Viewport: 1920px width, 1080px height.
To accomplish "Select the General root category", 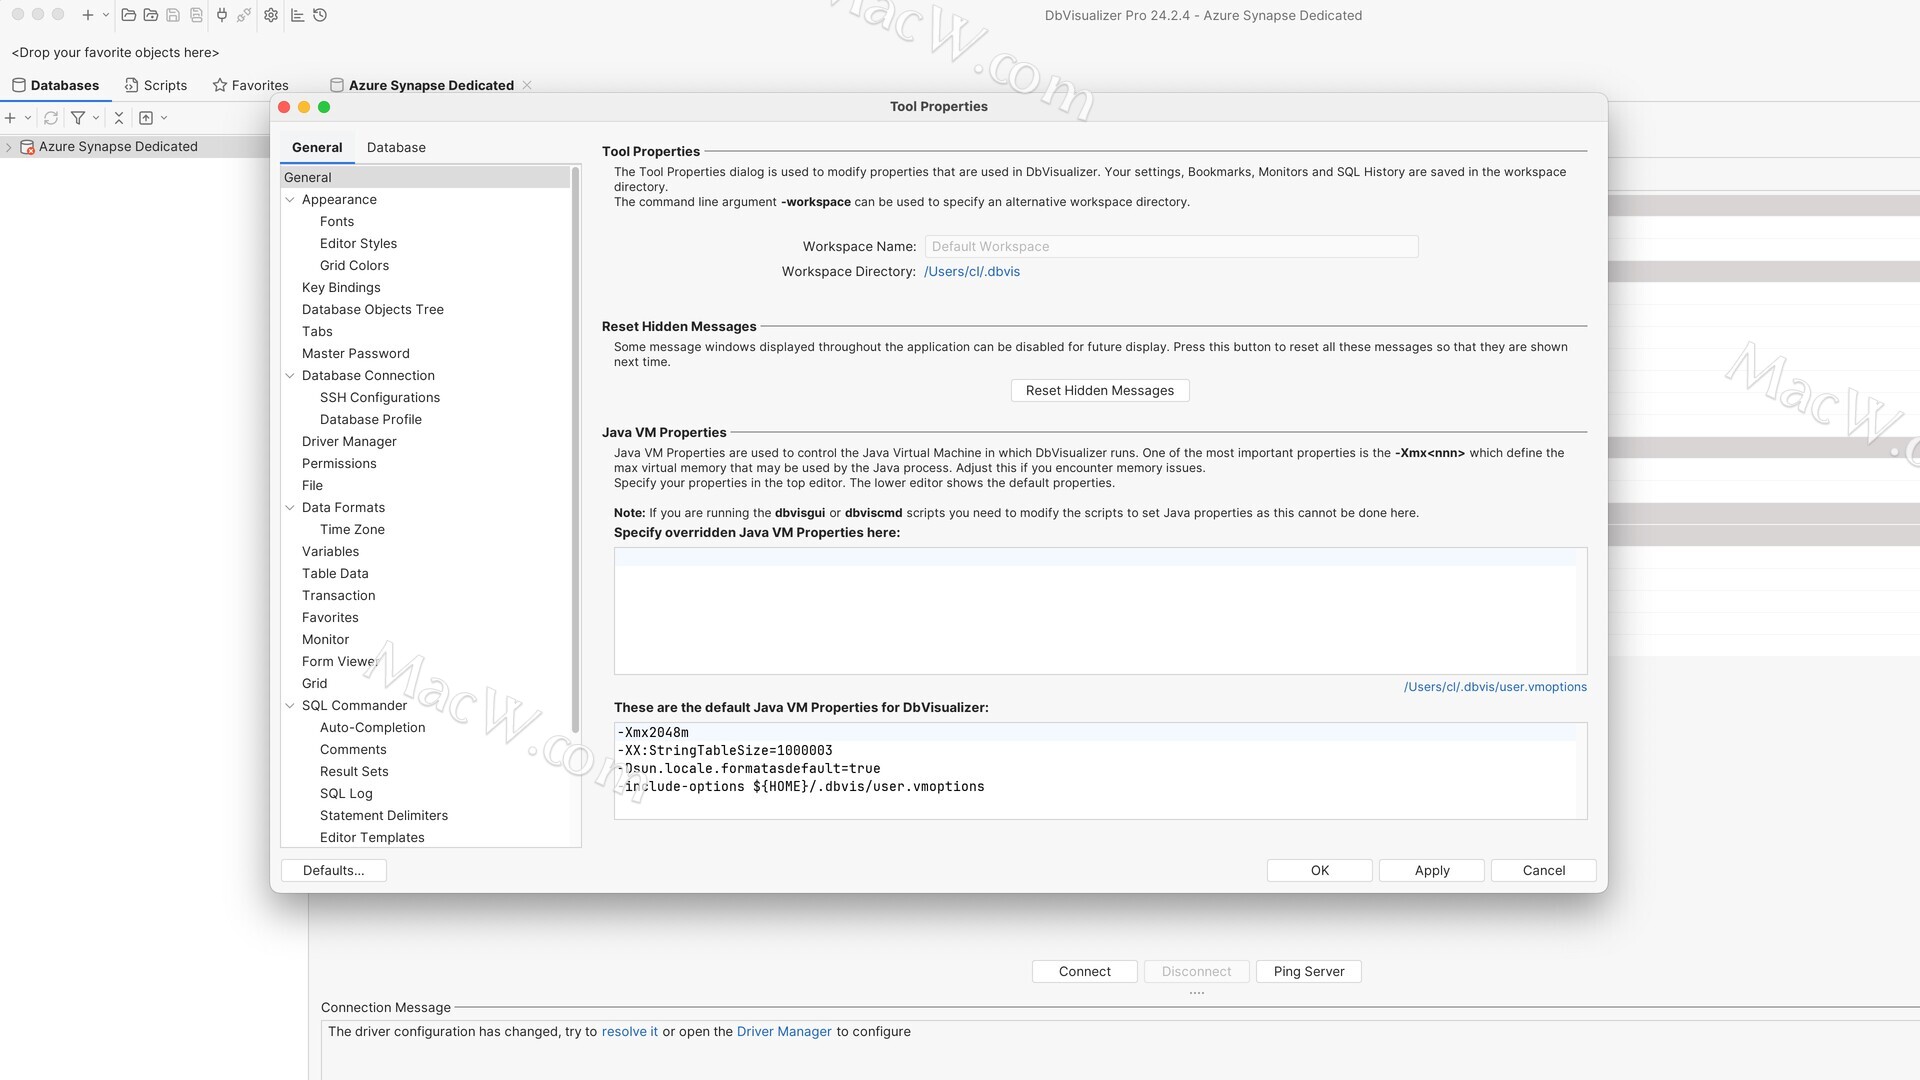I will pos(426,177).
